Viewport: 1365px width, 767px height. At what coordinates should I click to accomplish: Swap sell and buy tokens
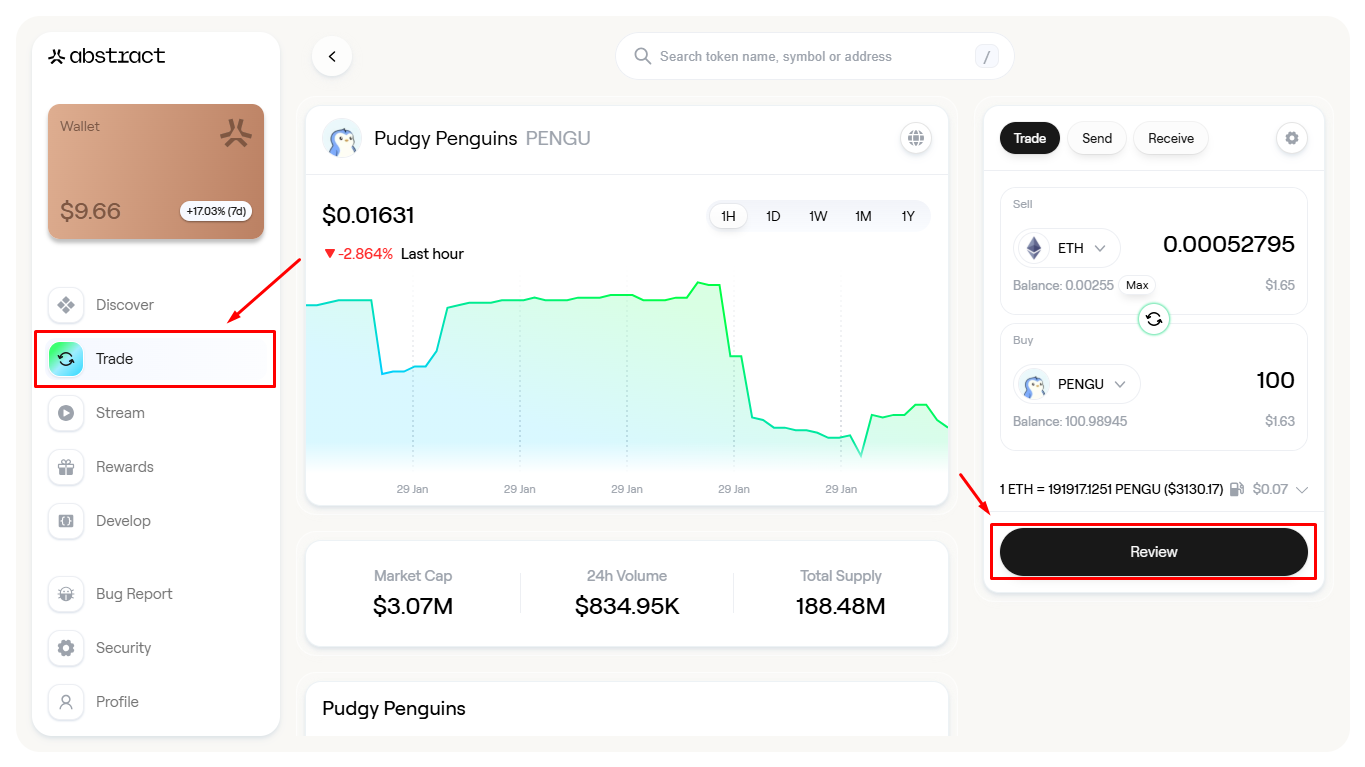1154,319
